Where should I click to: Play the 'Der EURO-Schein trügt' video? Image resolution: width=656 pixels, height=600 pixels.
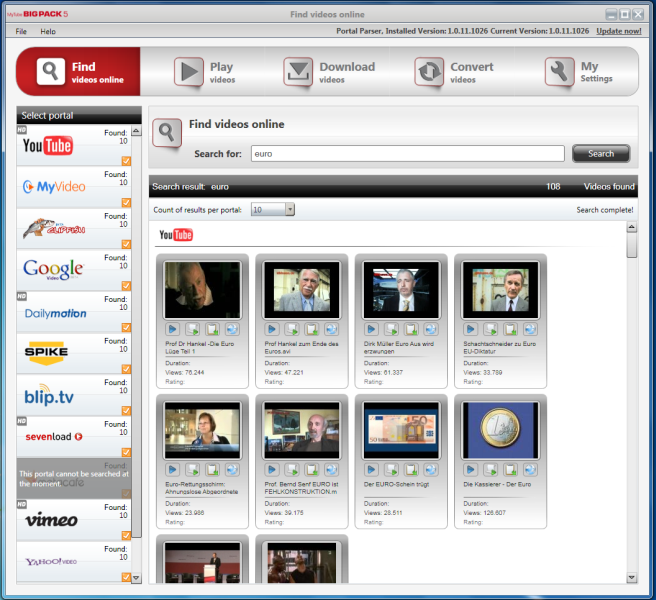(371, 470)
